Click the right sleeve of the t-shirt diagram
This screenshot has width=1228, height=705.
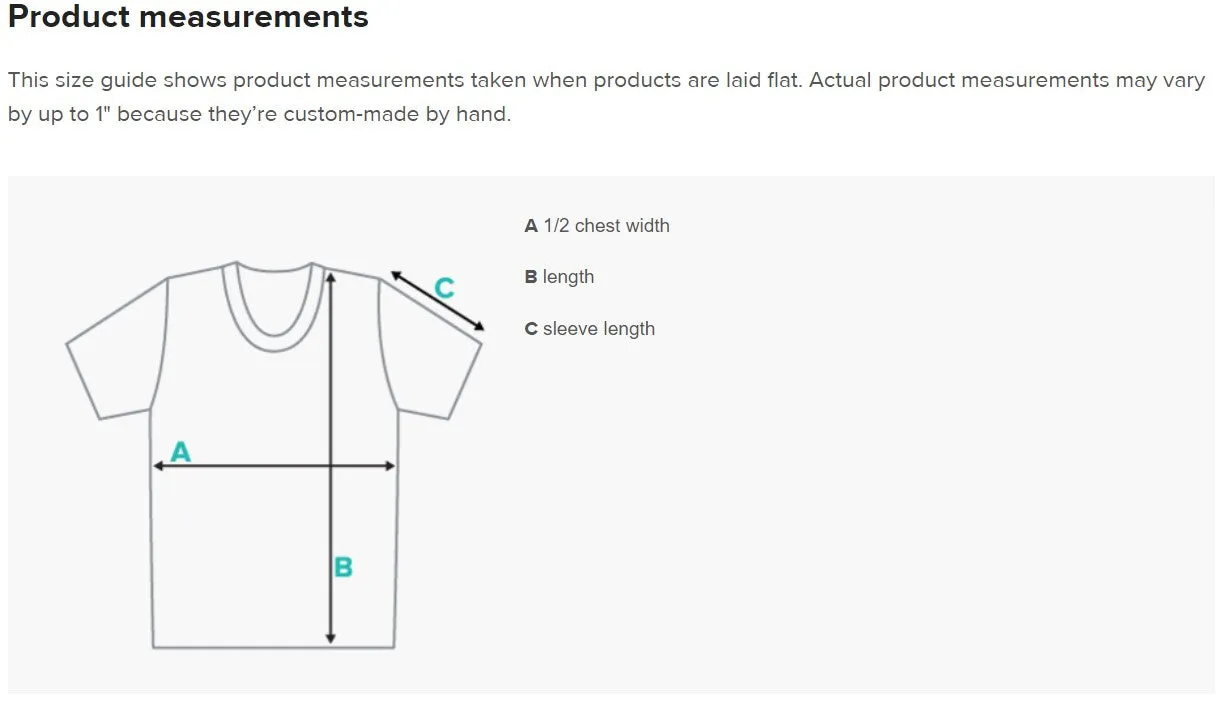pyautogui.click(x=432, y=347)
